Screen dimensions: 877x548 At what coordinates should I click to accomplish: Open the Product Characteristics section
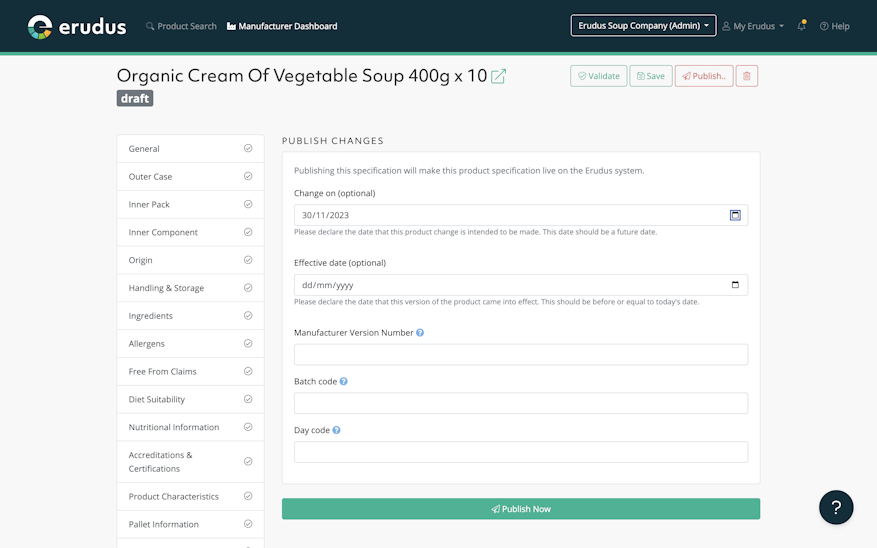click(x=190, y=497)
